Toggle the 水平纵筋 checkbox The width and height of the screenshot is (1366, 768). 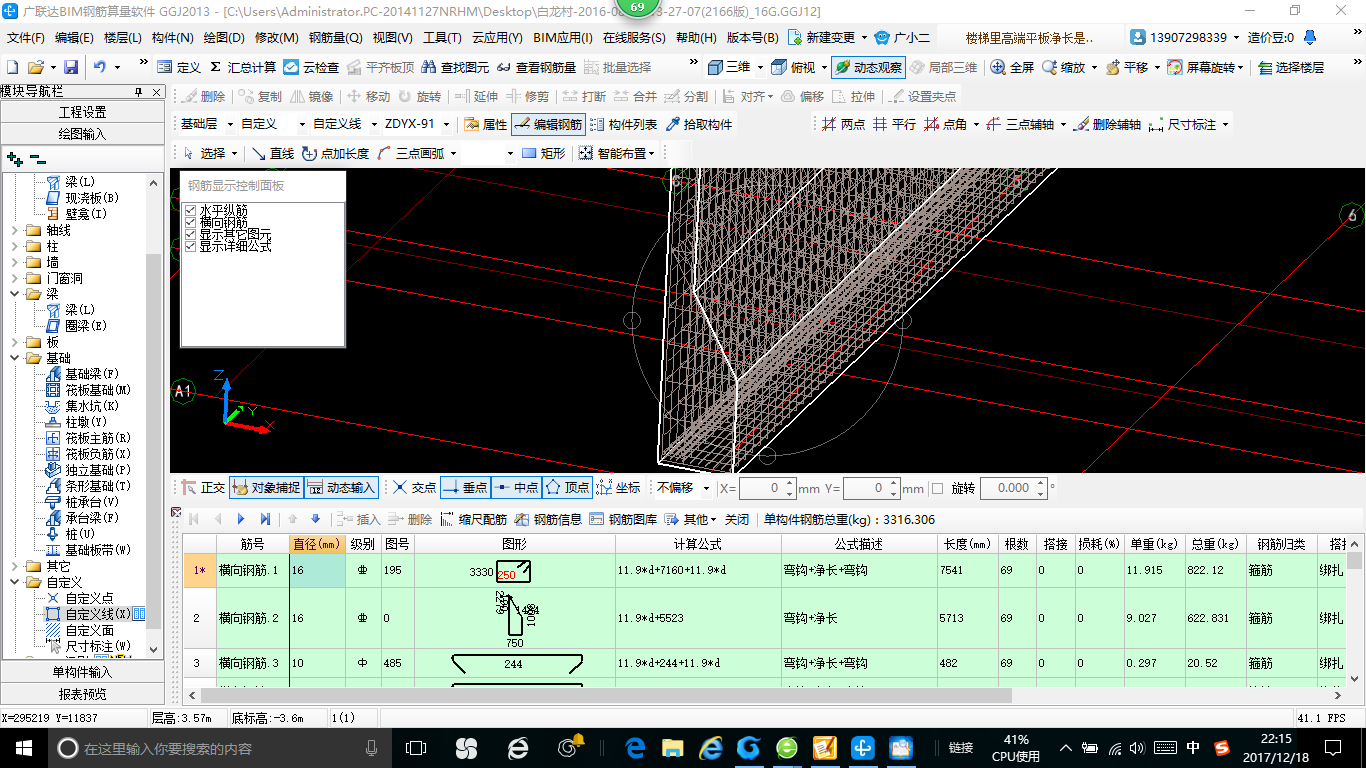191,210
